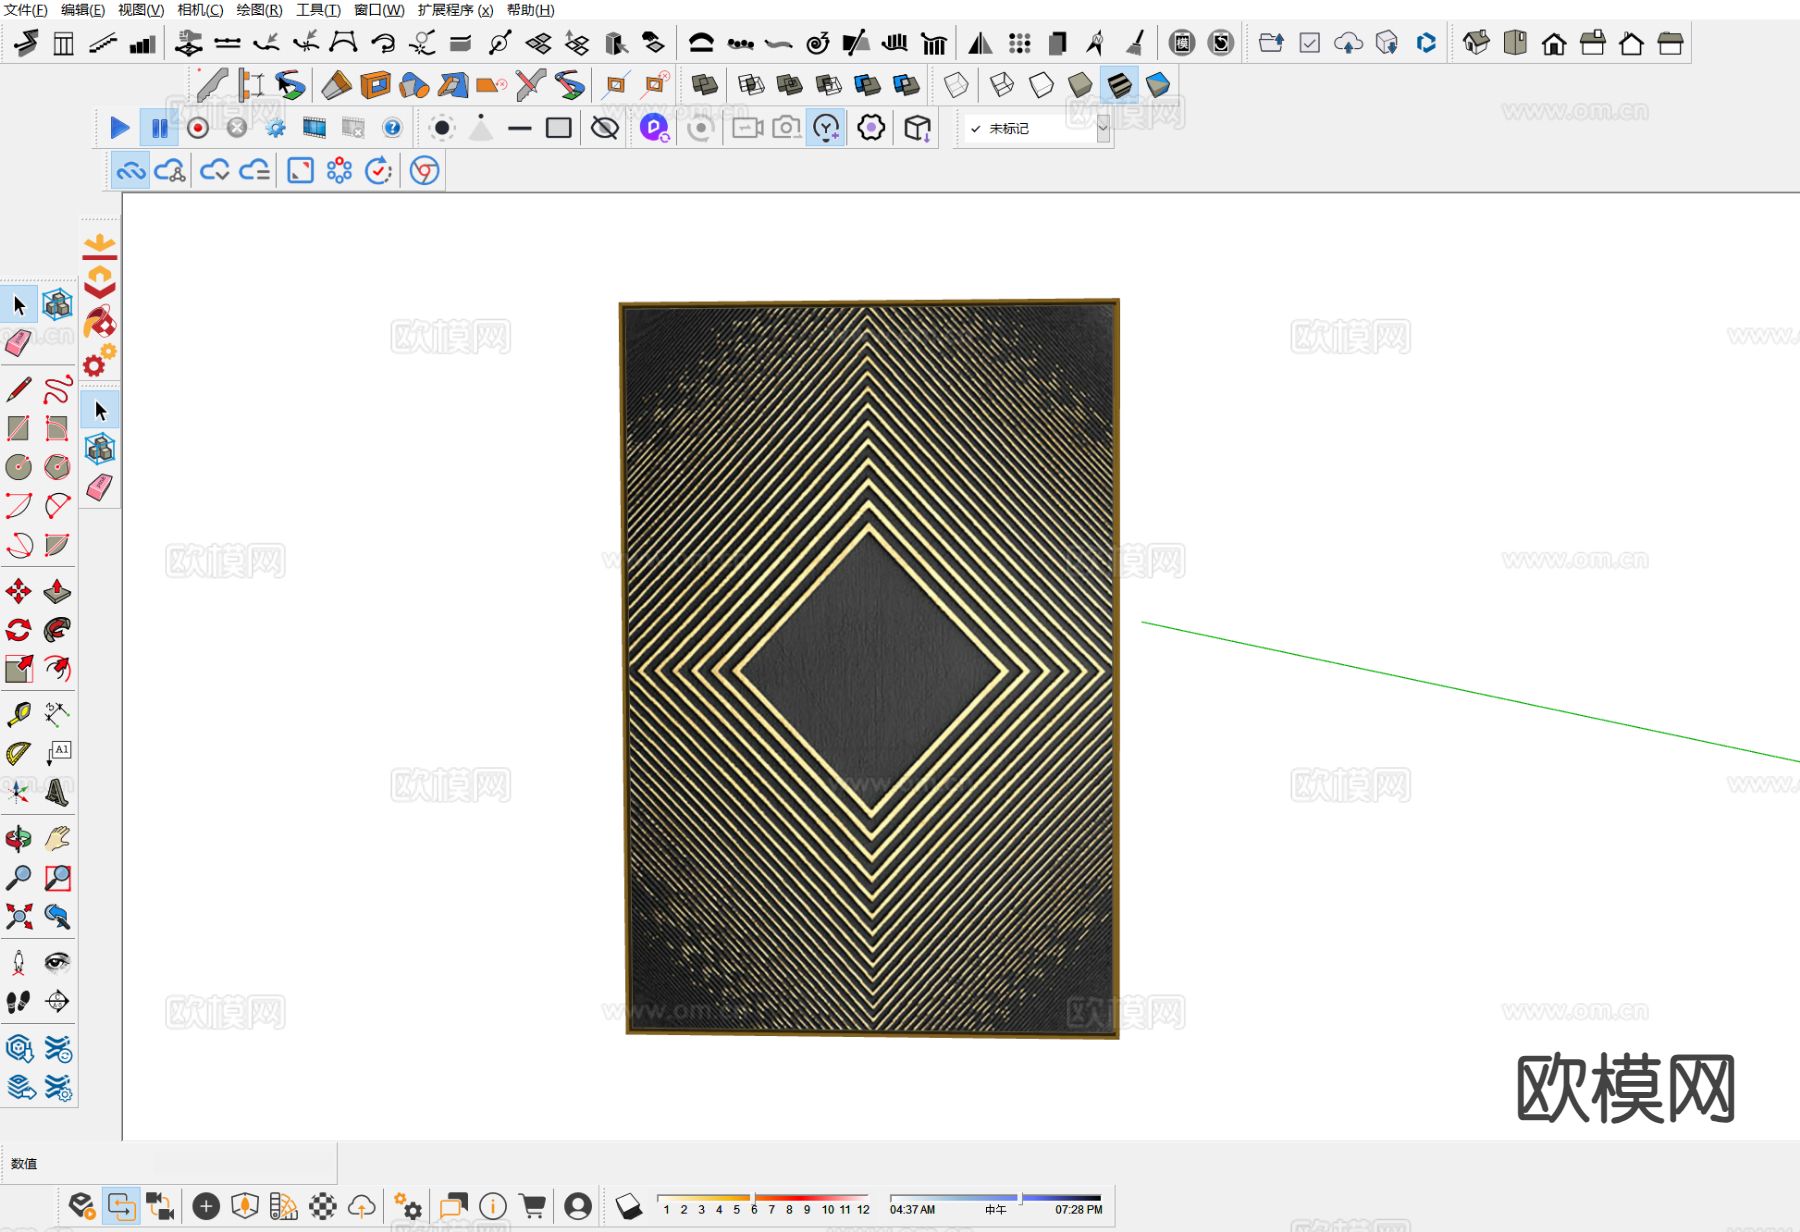Choose the Move tool
Screen dimensions: 1800x1232
[x=19, y=592]
